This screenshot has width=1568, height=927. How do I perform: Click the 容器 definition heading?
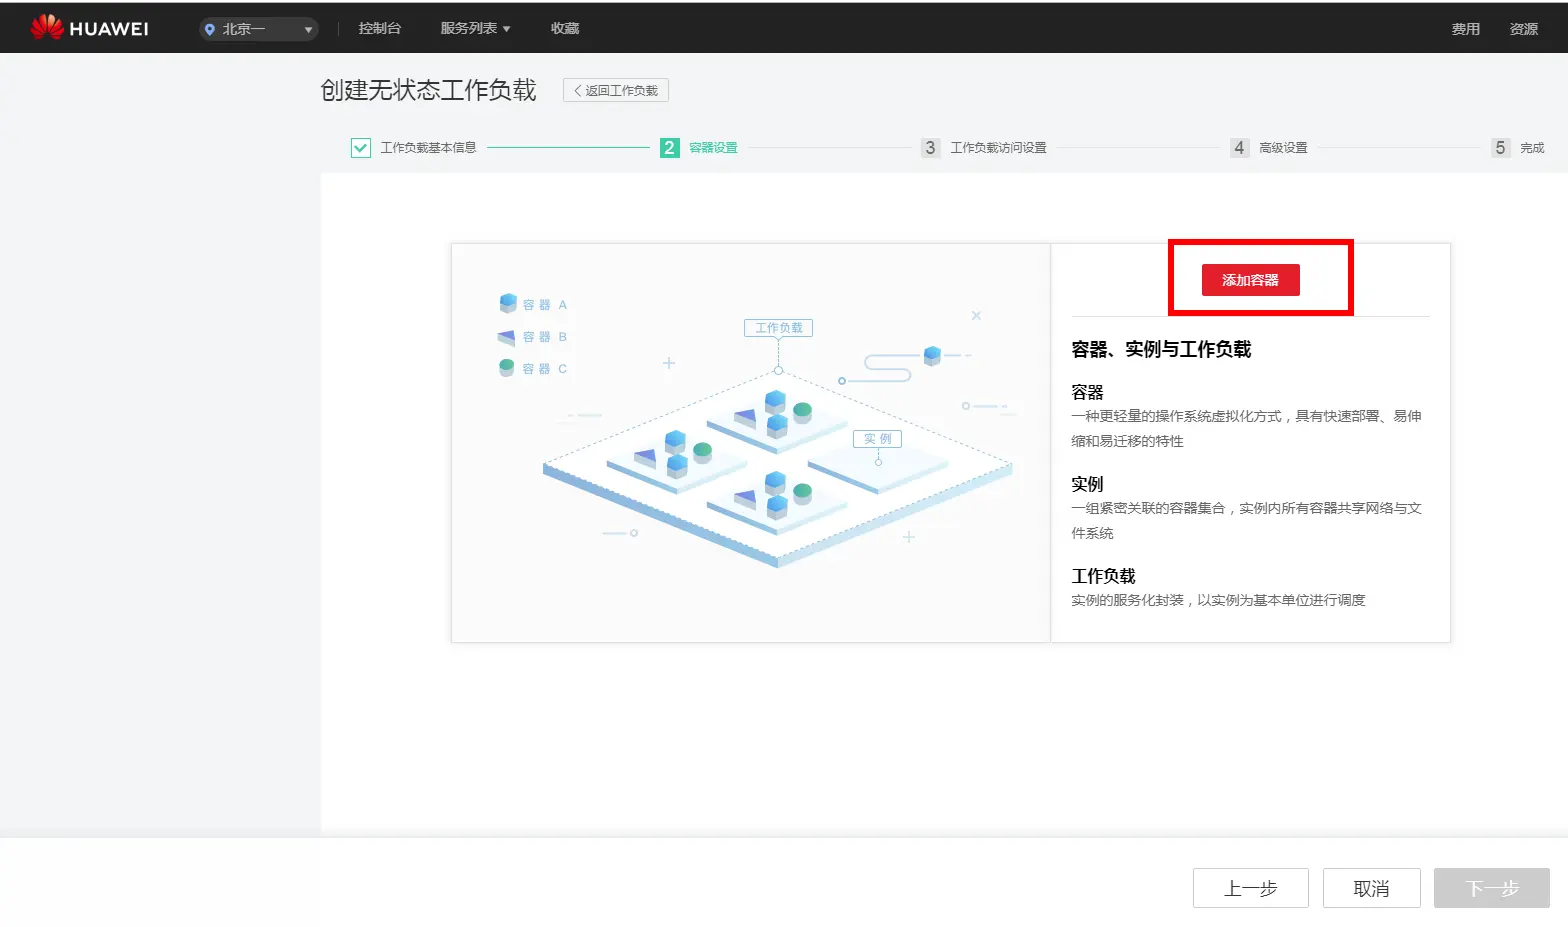click(x=1087, y=392)
